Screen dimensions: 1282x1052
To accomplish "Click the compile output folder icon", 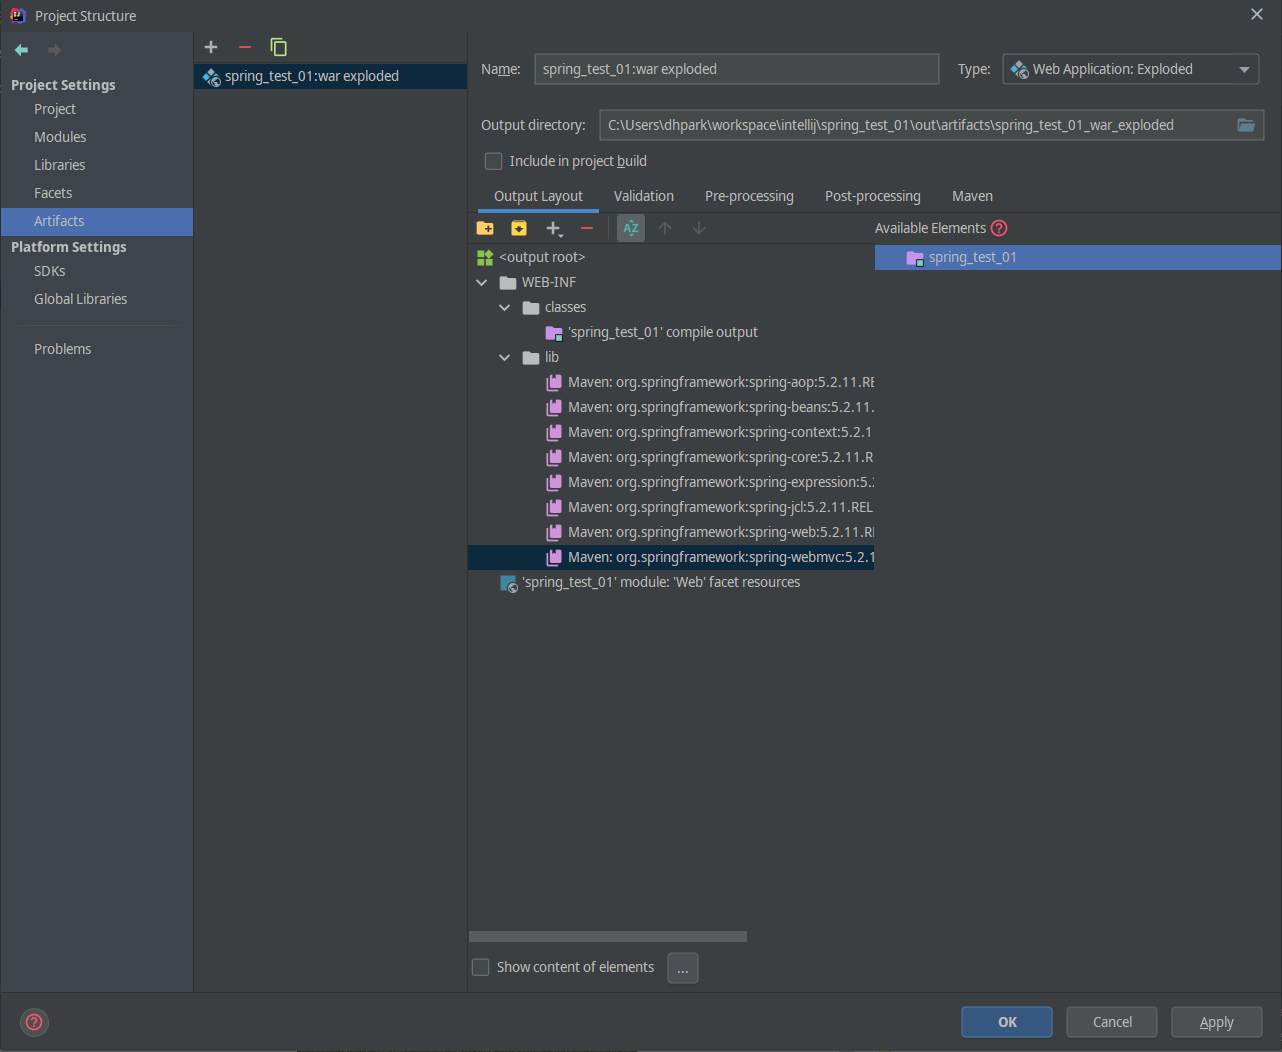I will pos(554,333).
